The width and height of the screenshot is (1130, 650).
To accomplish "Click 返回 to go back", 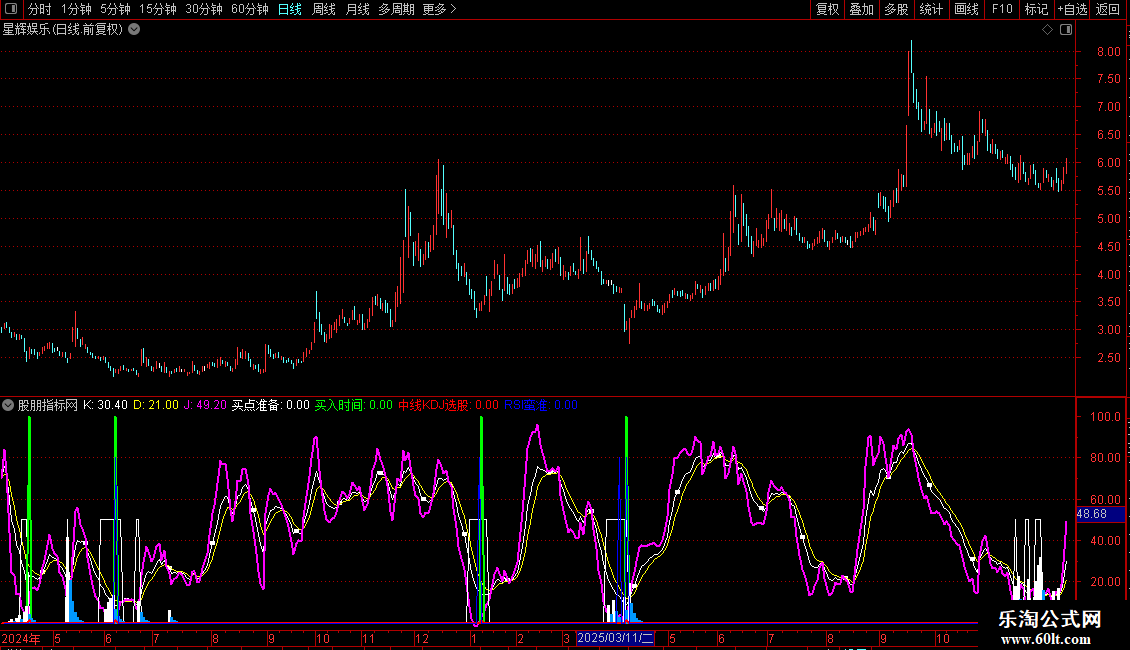I will (x=1108, y=9).
